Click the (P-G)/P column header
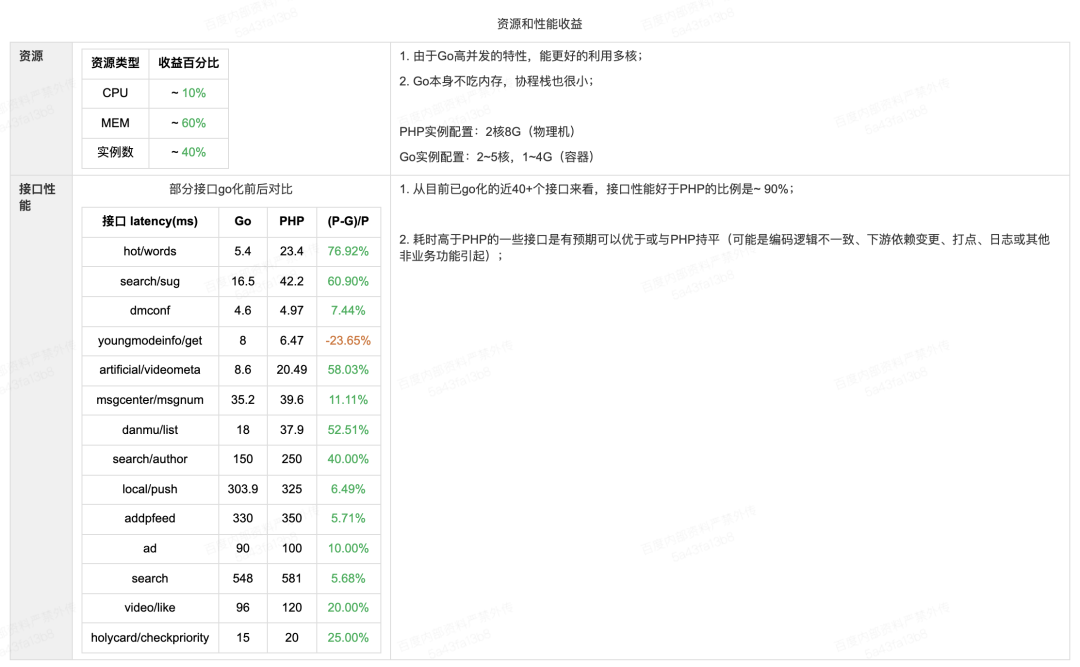The width and height of the screenshot is (1080, 667). (347, 221)
